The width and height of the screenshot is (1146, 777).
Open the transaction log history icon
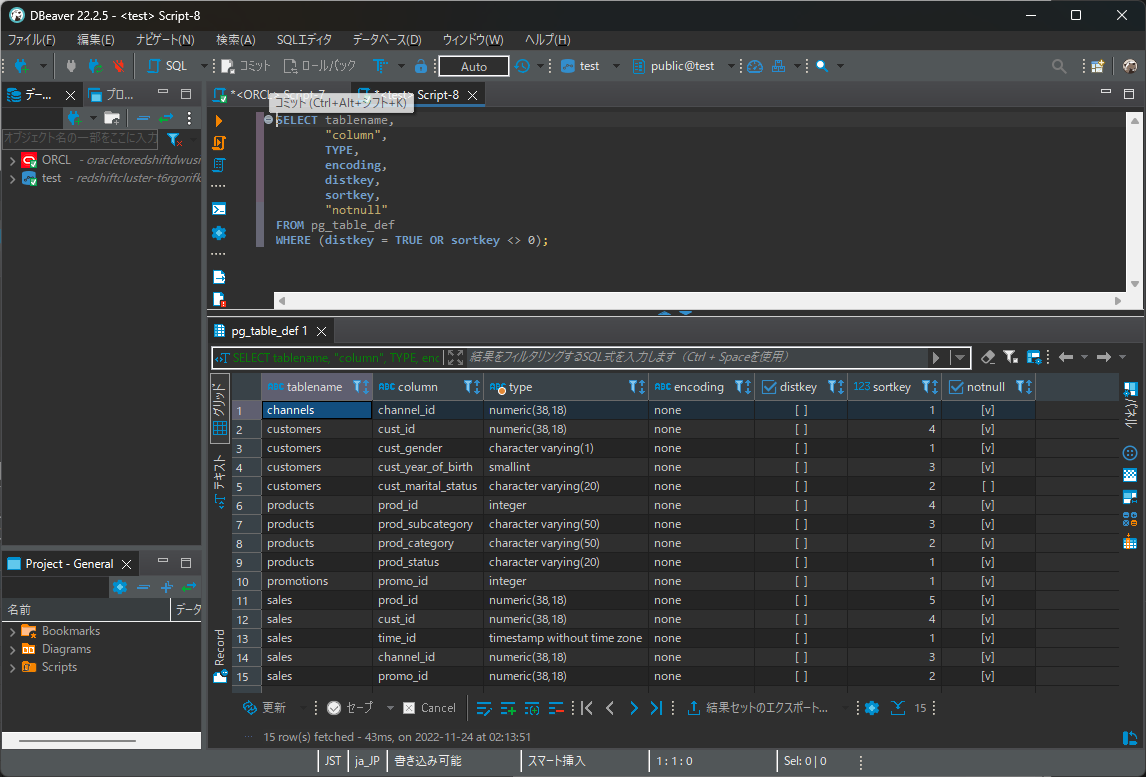[x=523, y=66]
